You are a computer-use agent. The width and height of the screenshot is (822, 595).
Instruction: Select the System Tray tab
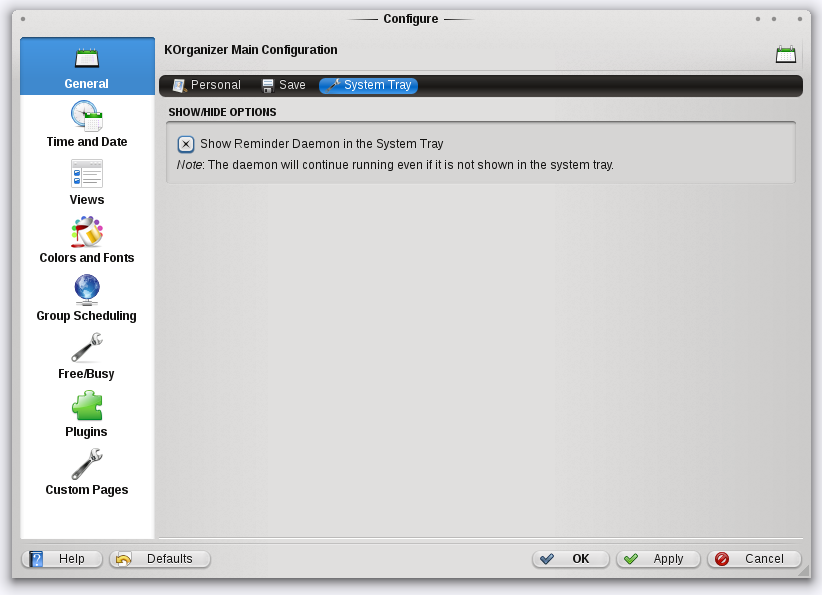coord(369,85)
